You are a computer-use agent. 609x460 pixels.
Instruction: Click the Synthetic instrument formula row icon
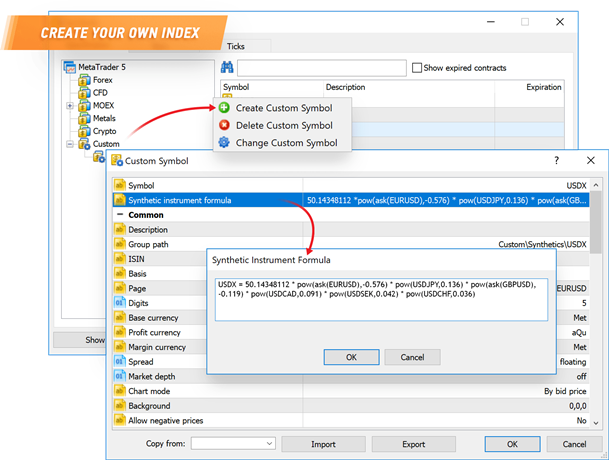120,200
